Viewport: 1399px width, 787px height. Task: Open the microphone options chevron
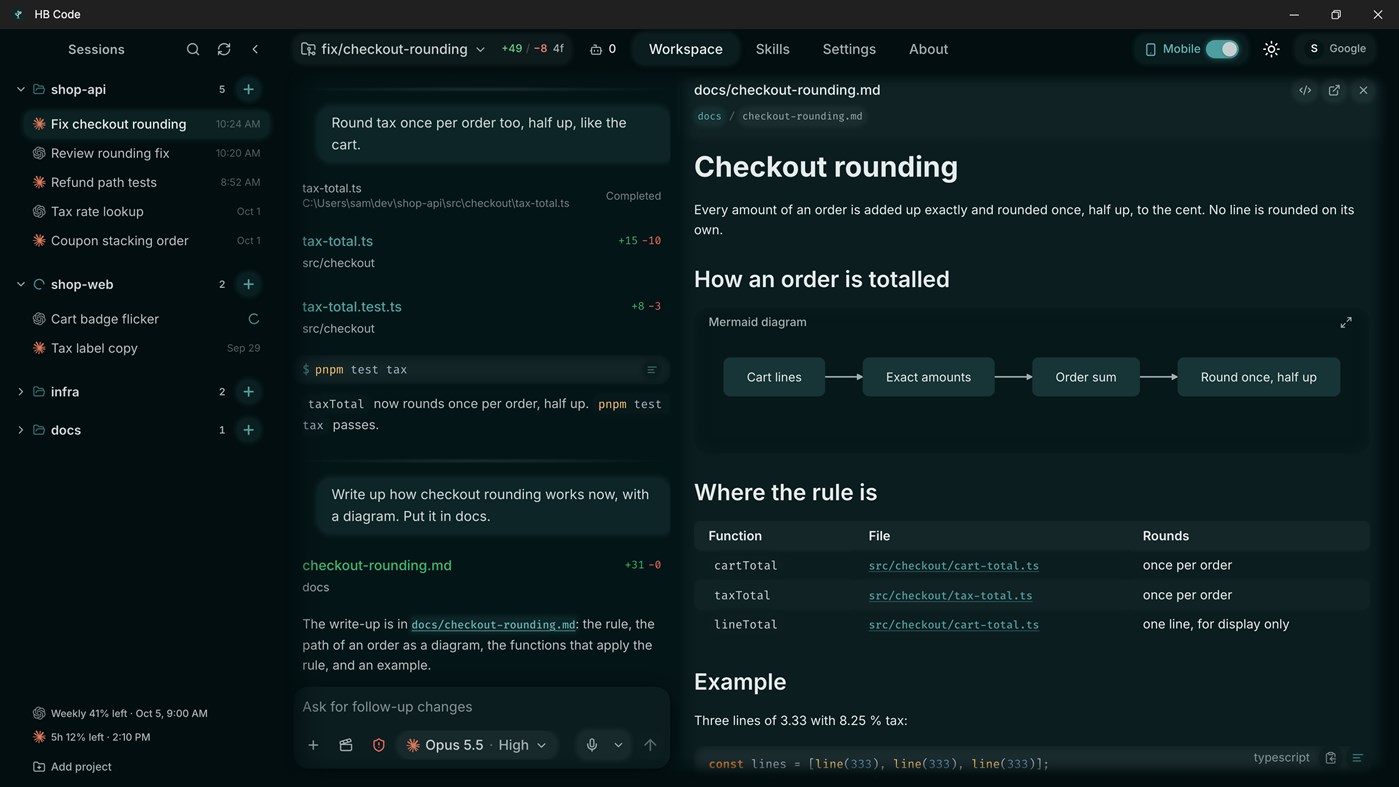(x=618, y=745)
